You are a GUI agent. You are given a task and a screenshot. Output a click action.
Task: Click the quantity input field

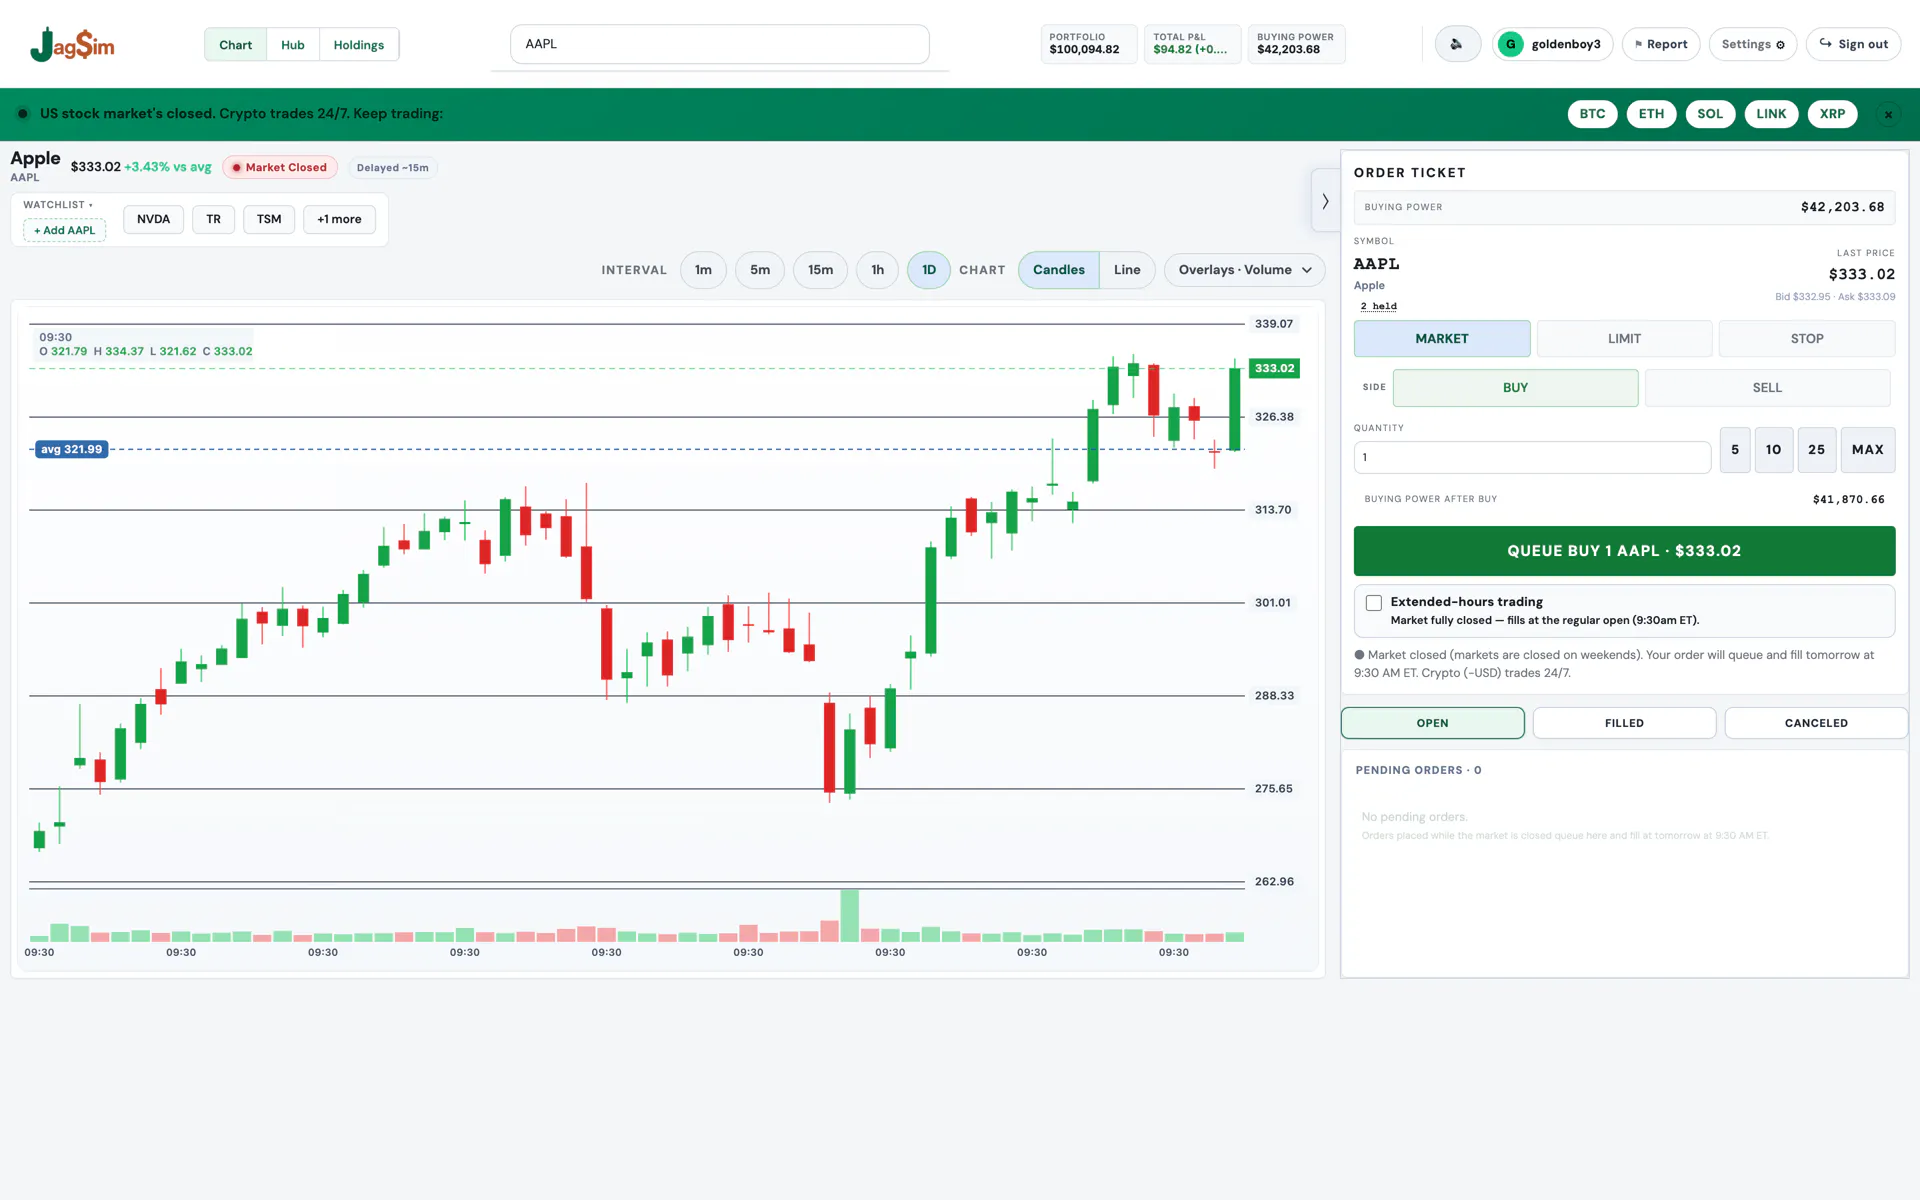(1532, 457)
